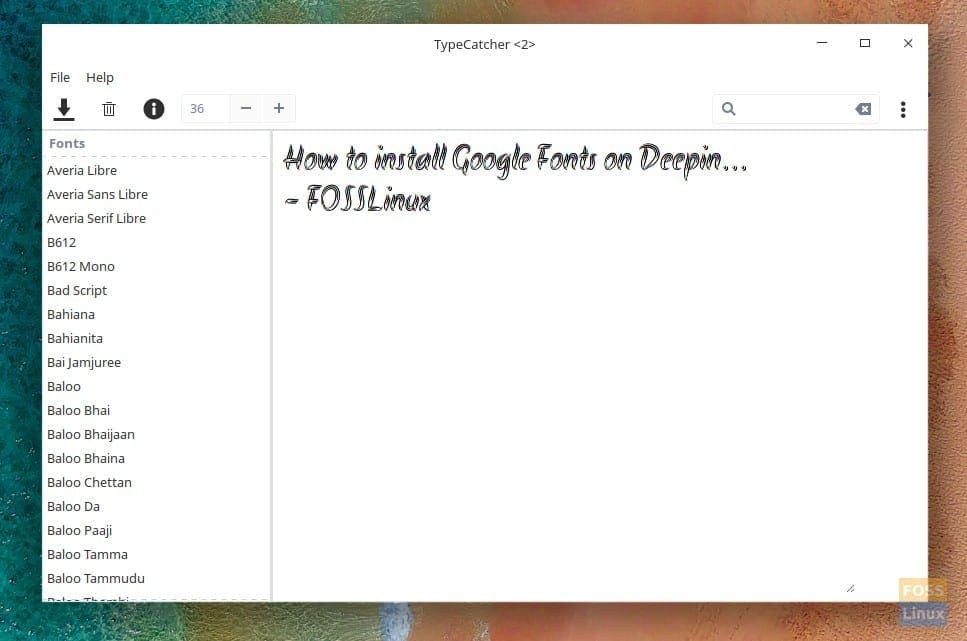This screenshot has width=967, height=641.
Task: Increase preview size with the plus icon
Action: tap(279, 108)
